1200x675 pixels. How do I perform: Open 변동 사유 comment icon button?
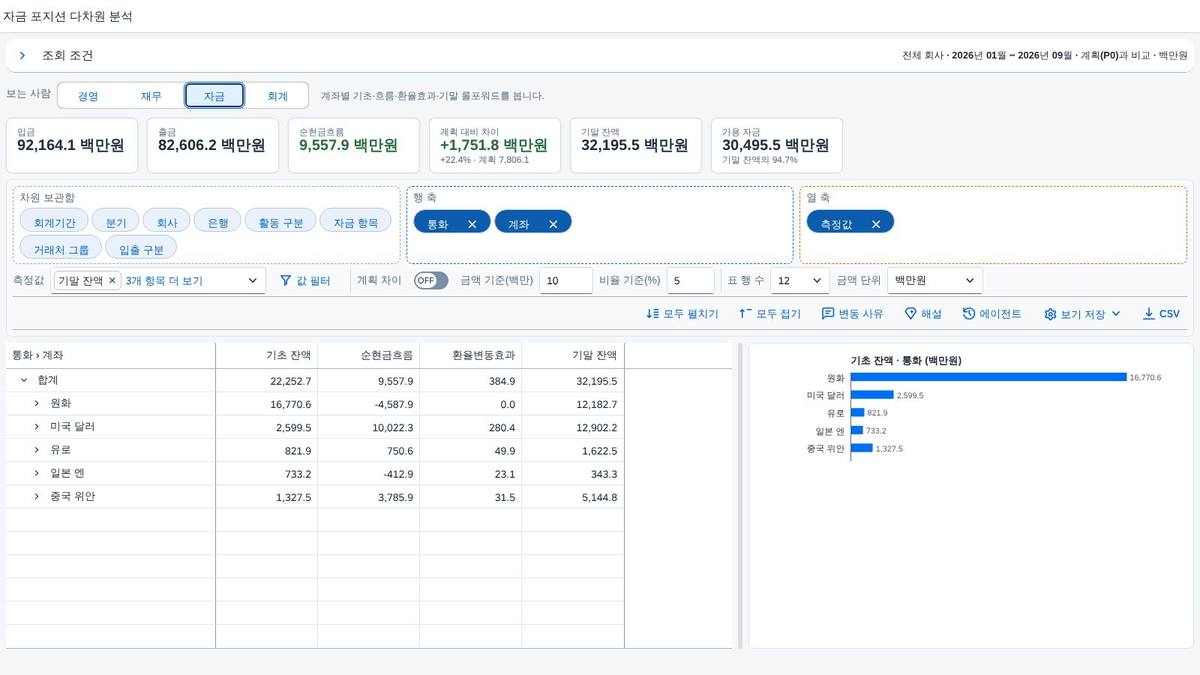[x=852, y=314]
